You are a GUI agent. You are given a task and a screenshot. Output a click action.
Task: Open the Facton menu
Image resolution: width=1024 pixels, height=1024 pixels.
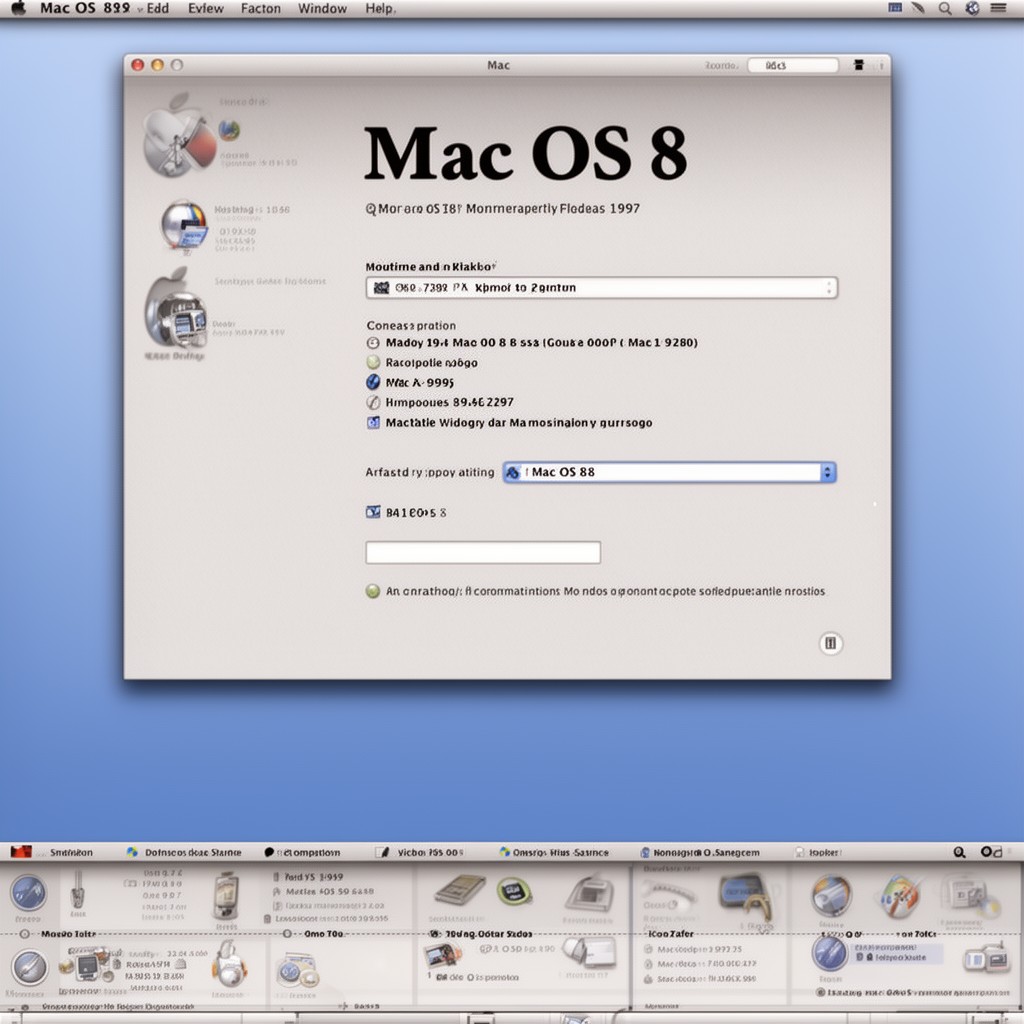click(x=261, y=8)
